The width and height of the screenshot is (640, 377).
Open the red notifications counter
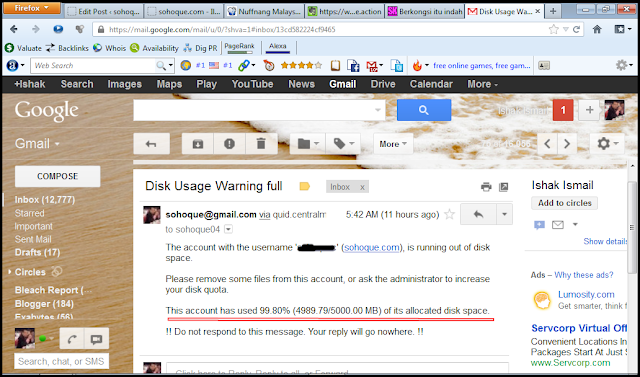click(563, 110)
